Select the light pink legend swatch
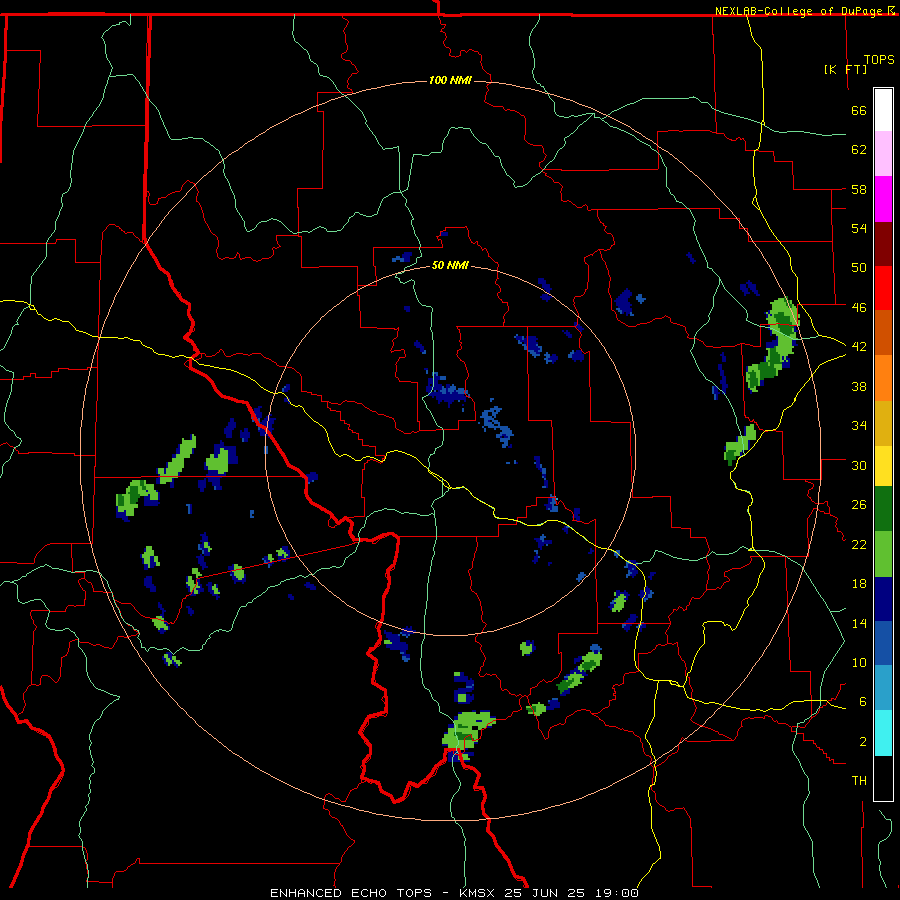Viewport: 900px width, 900px height. point(883,154)
